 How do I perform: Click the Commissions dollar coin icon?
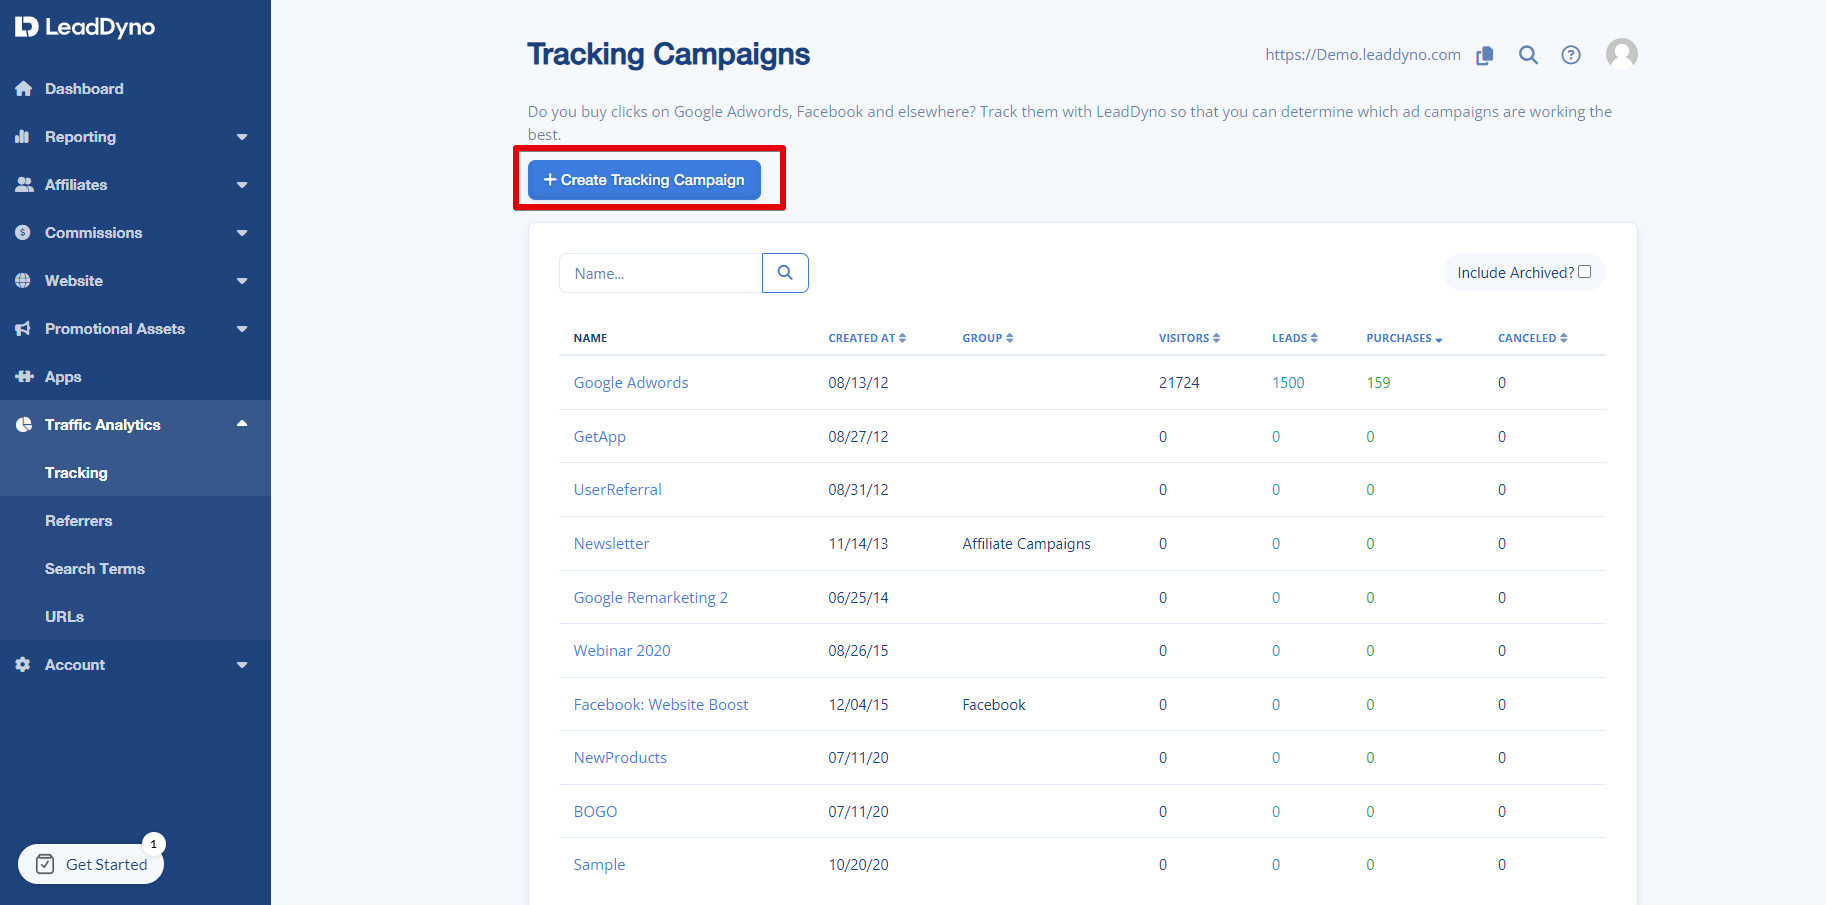pos(23,233)
